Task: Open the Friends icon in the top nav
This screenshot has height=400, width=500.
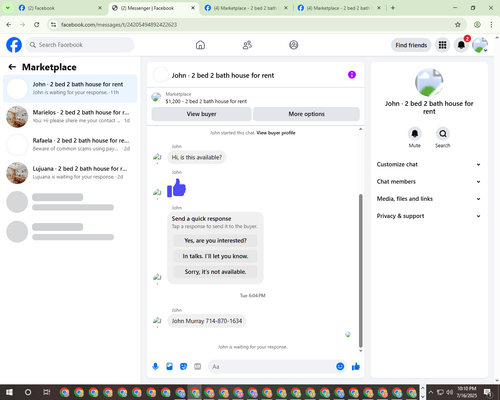Action: click(x=247, y=45)
